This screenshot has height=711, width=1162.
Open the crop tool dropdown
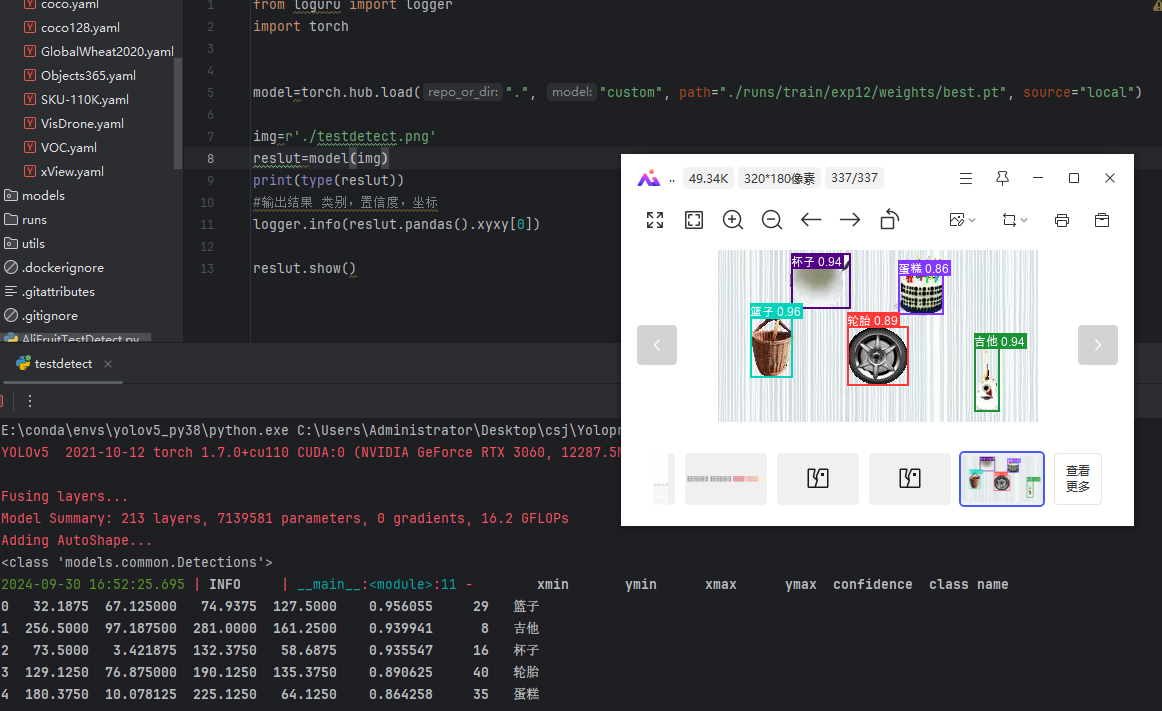point(1015,220)
